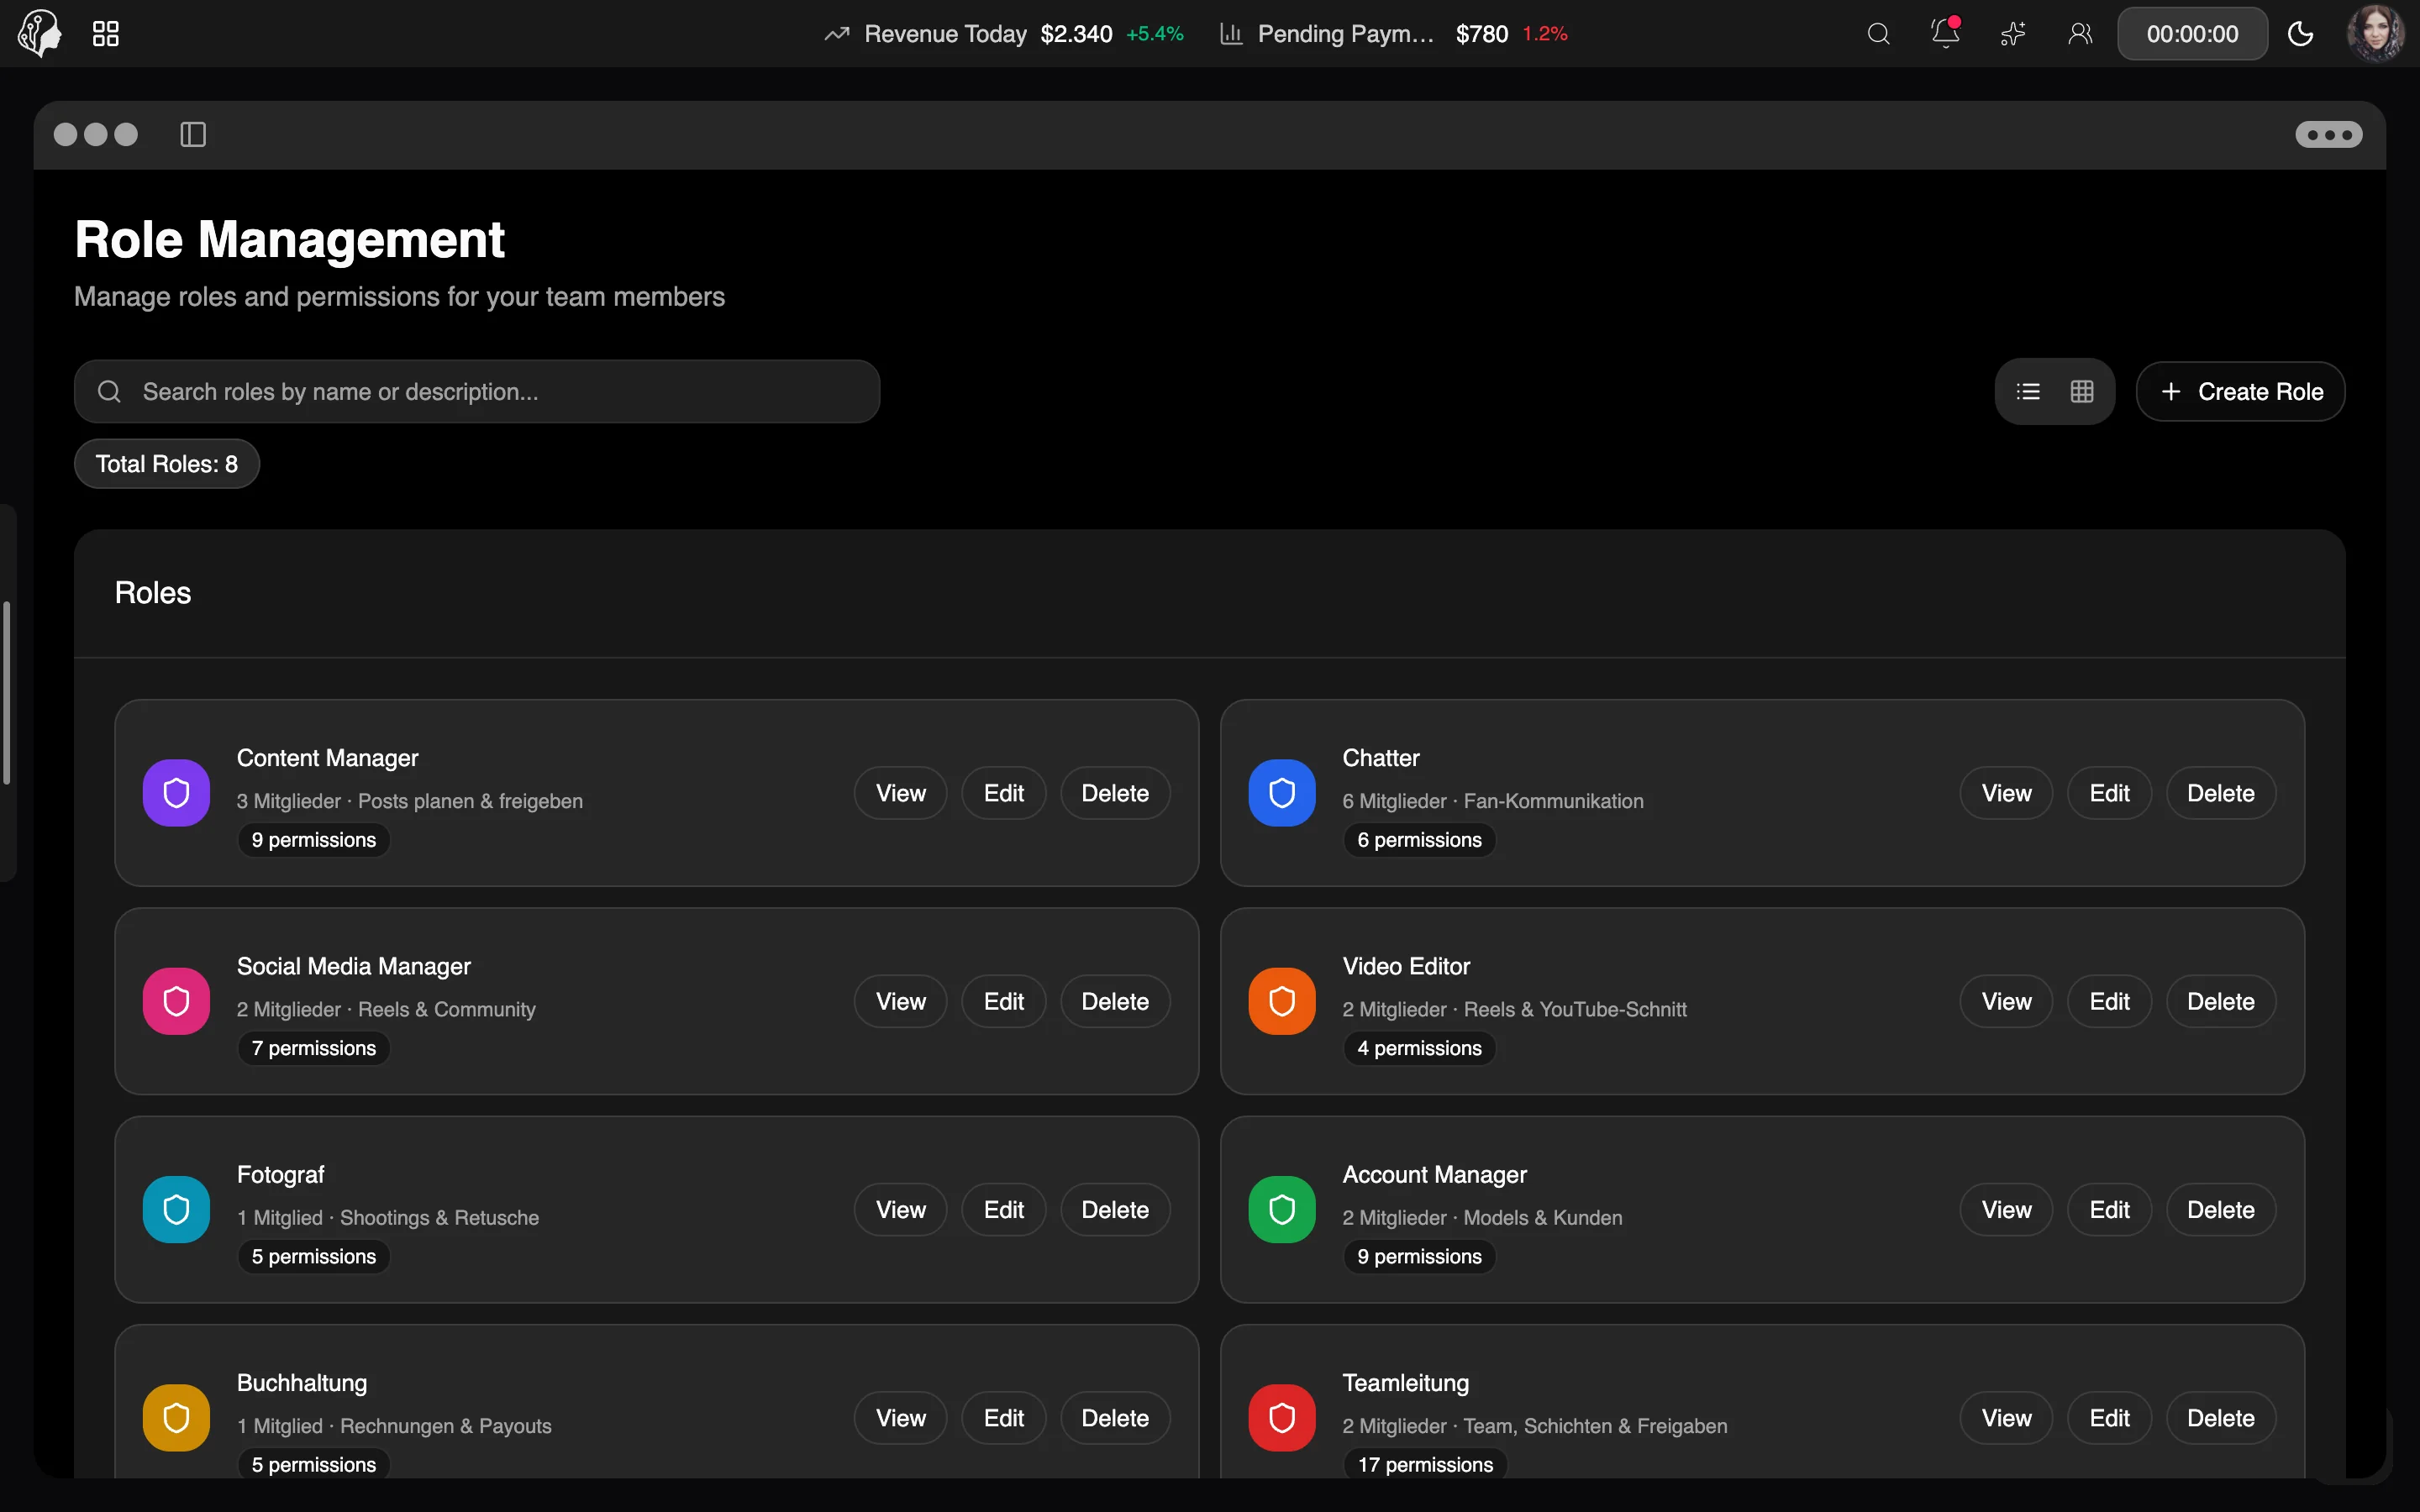Click Create Role button
The height and width of the screenshot is (1512, 2420).
pos(2240,391)
